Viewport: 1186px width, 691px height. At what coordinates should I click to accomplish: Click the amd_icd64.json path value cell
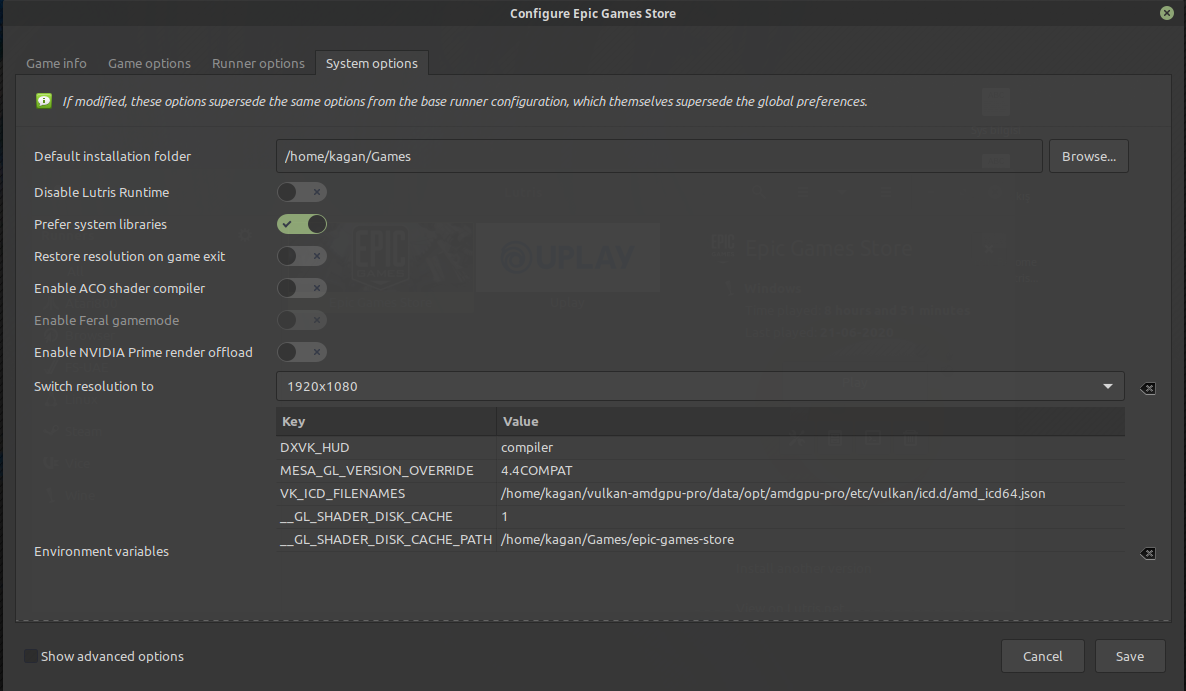coord(811,493)
